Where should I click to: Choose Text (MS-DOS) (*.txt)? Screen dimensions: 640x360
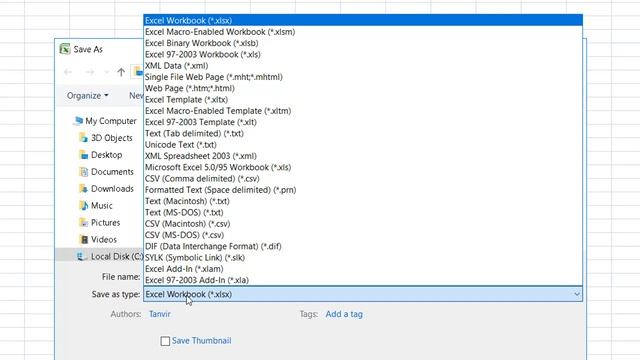[363, 212]
